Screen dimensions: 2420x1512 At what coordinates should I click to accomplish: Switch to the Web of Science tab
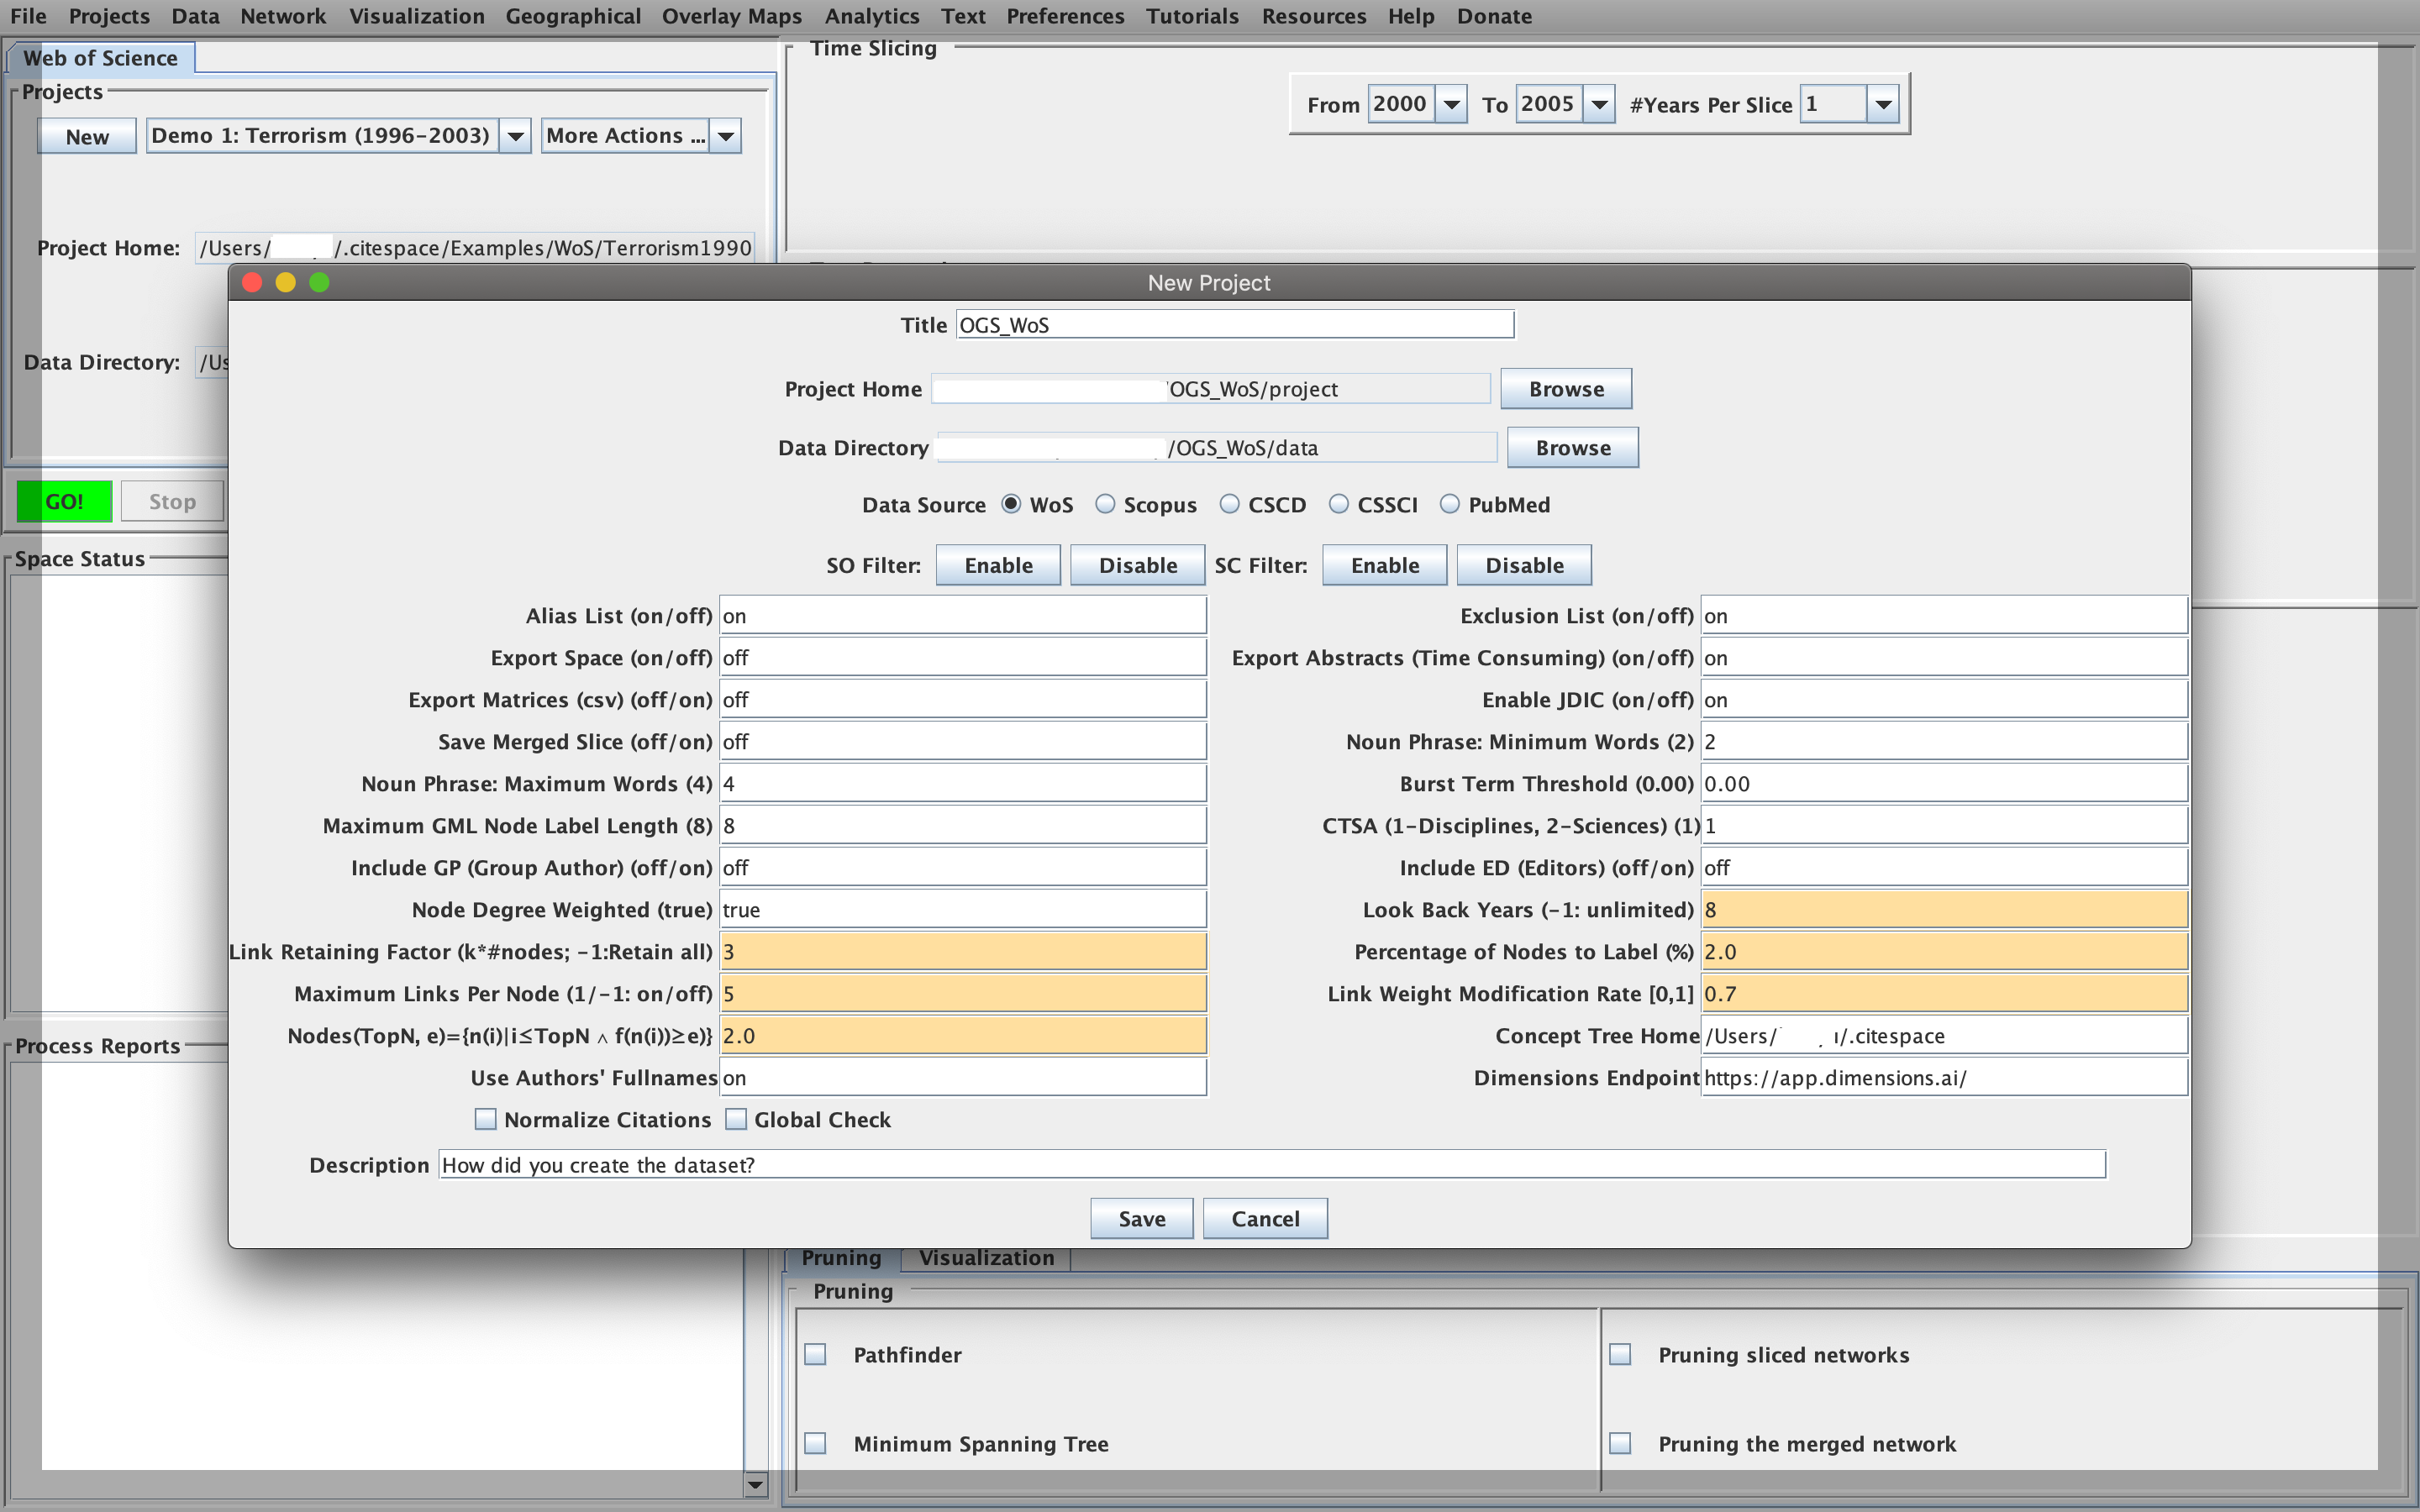click(x=100, y=58)
